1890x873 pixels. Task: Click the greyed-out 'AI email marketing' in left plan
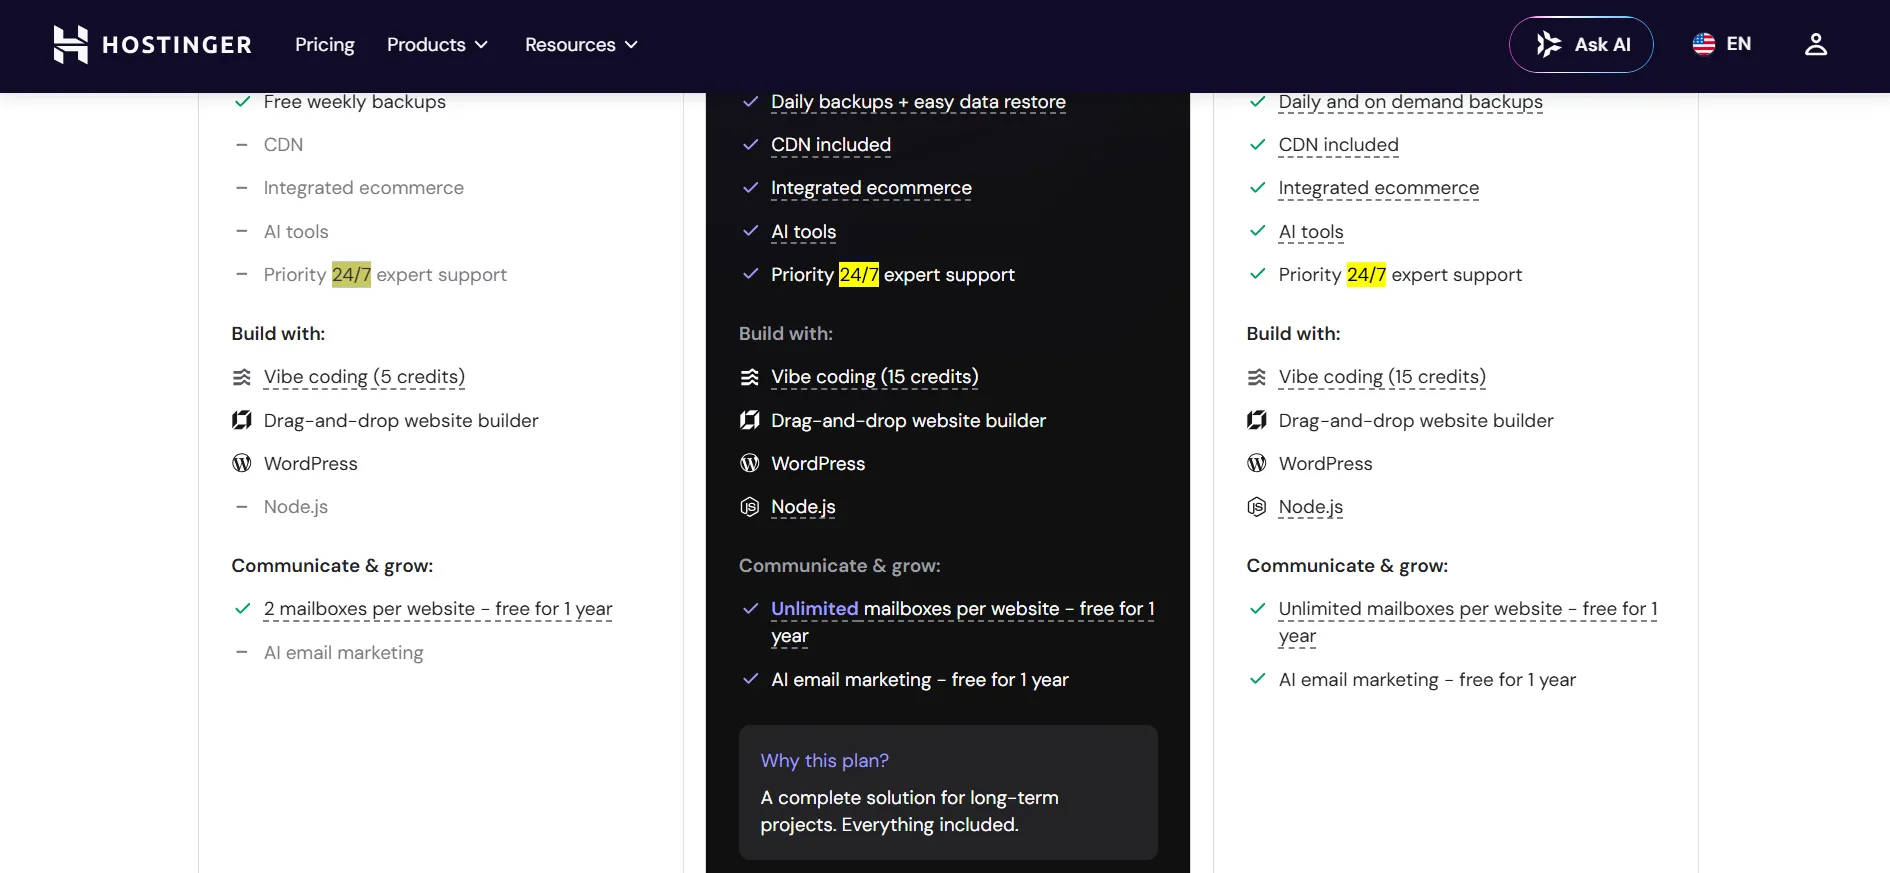[x=344, y=653]
